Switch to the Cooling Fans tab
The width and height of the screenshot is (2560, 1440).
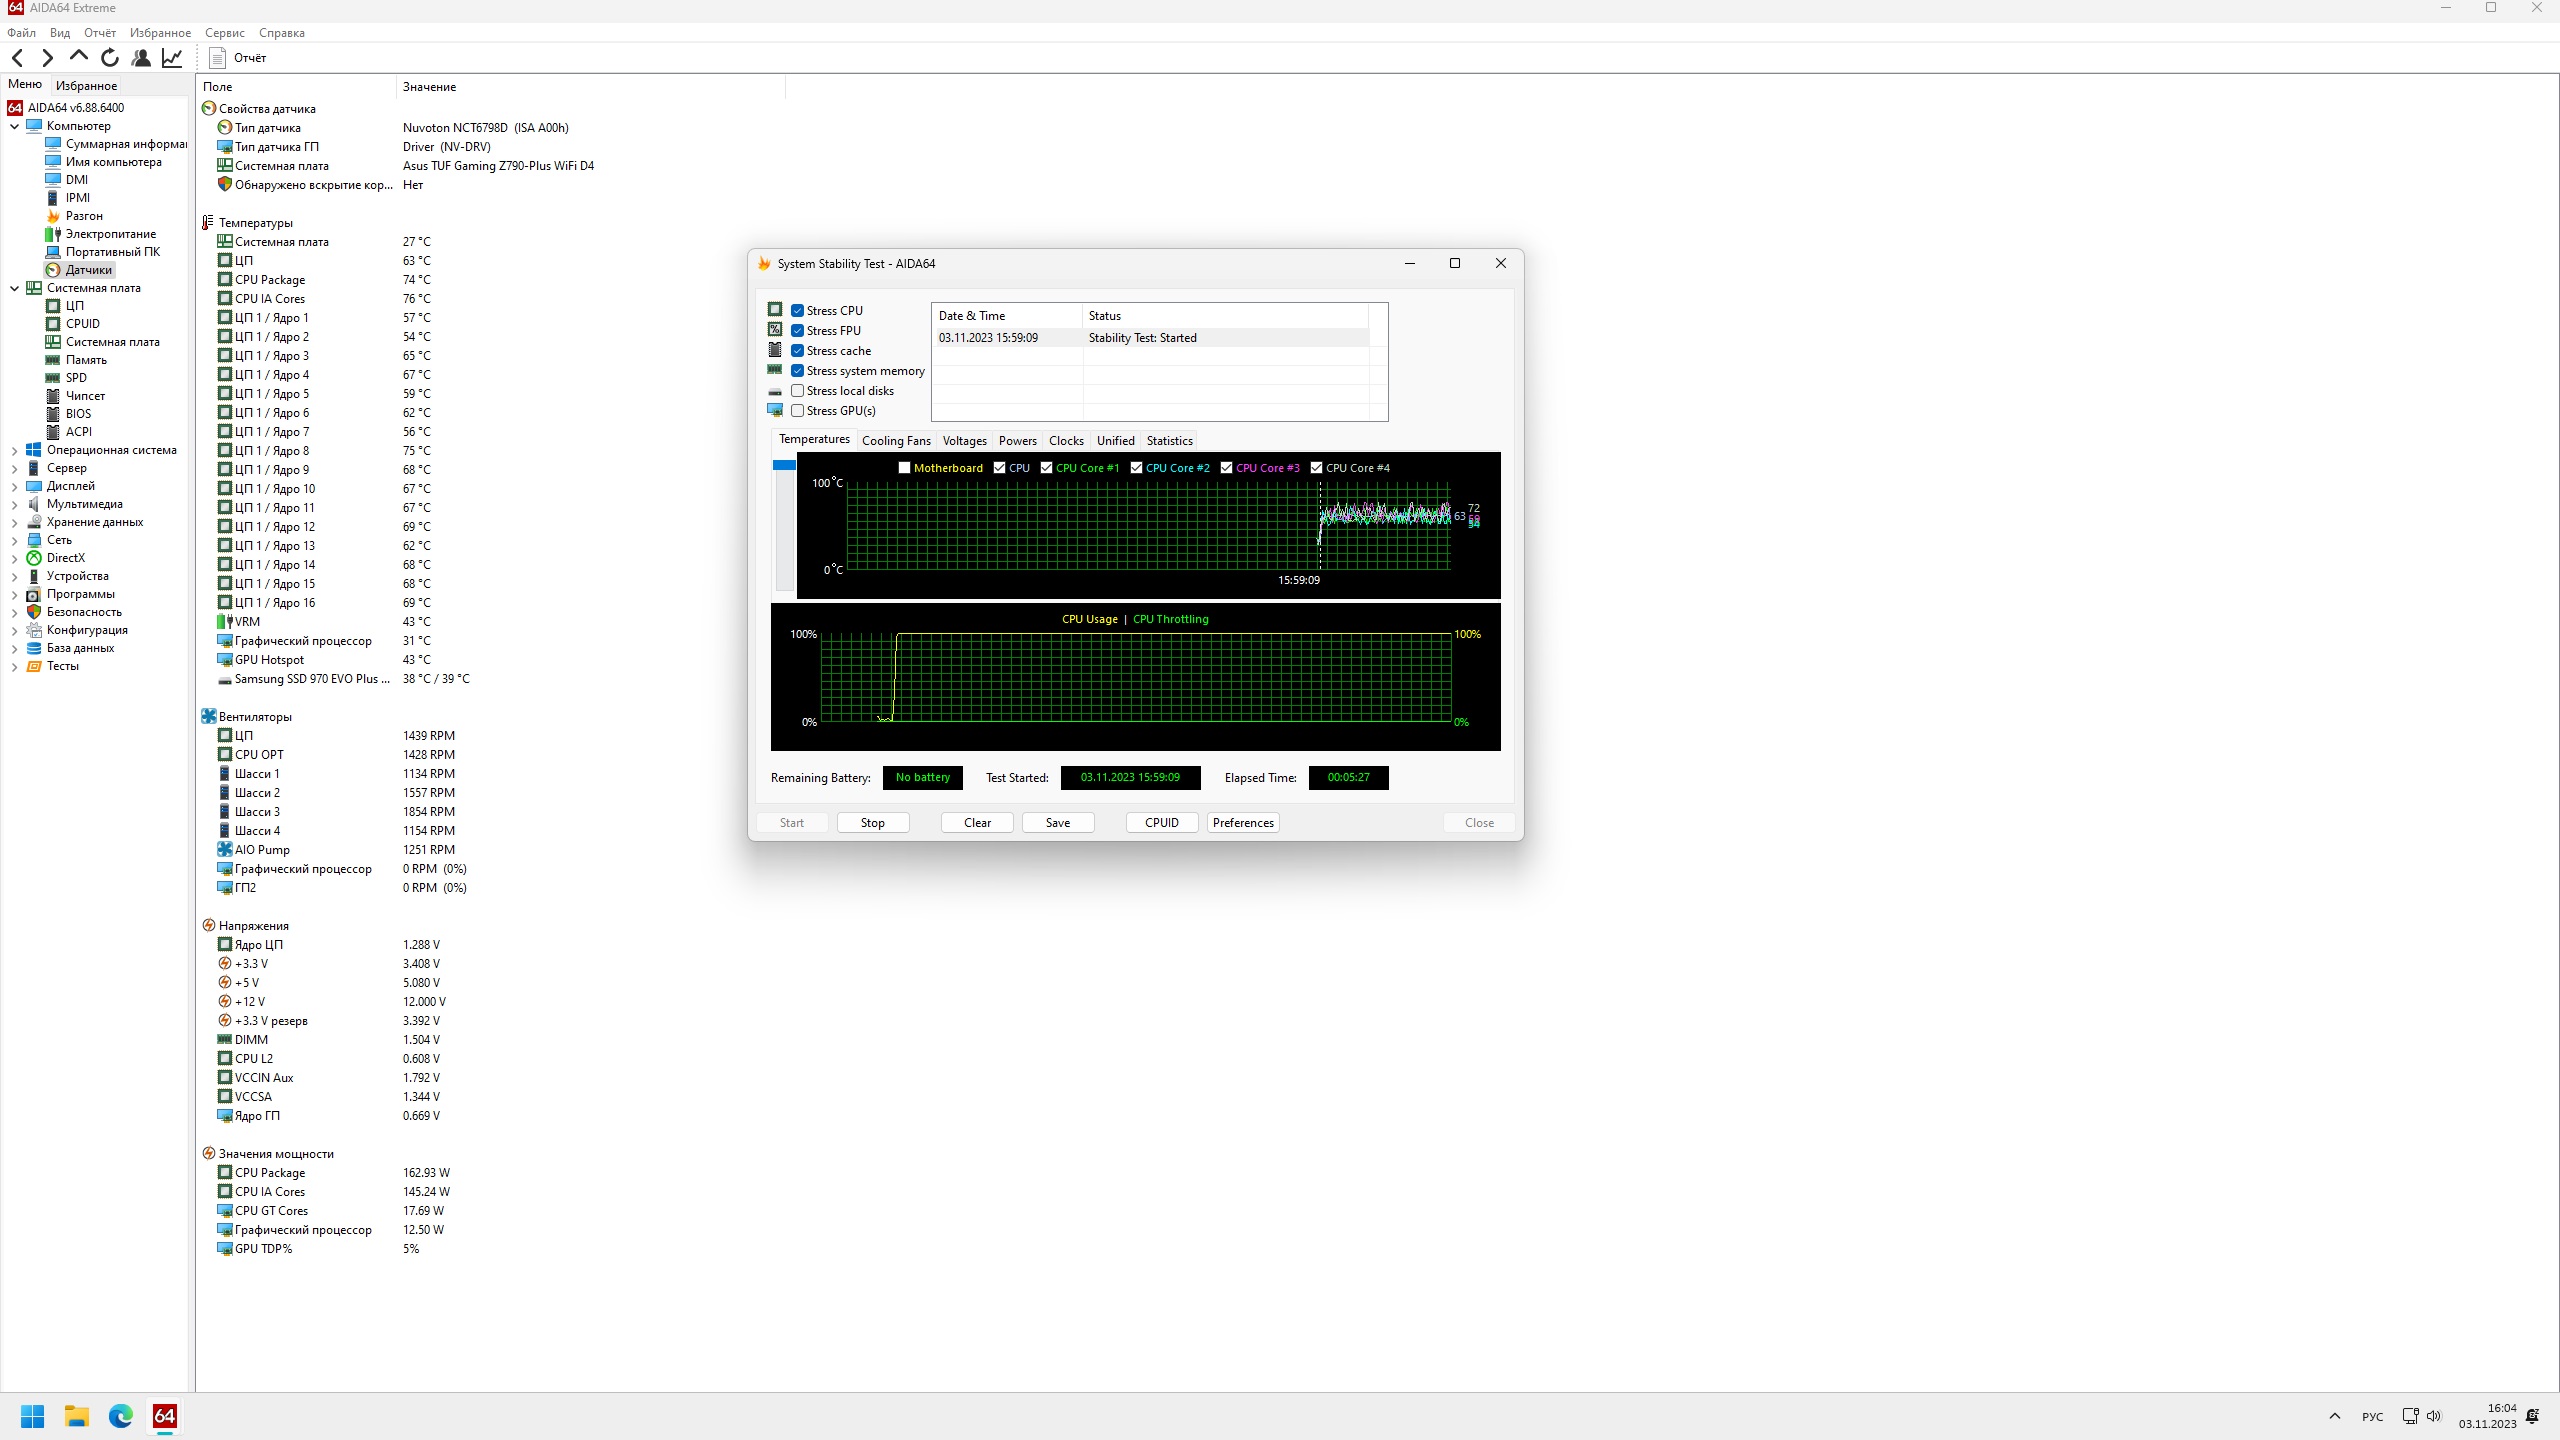pos(895,441)
